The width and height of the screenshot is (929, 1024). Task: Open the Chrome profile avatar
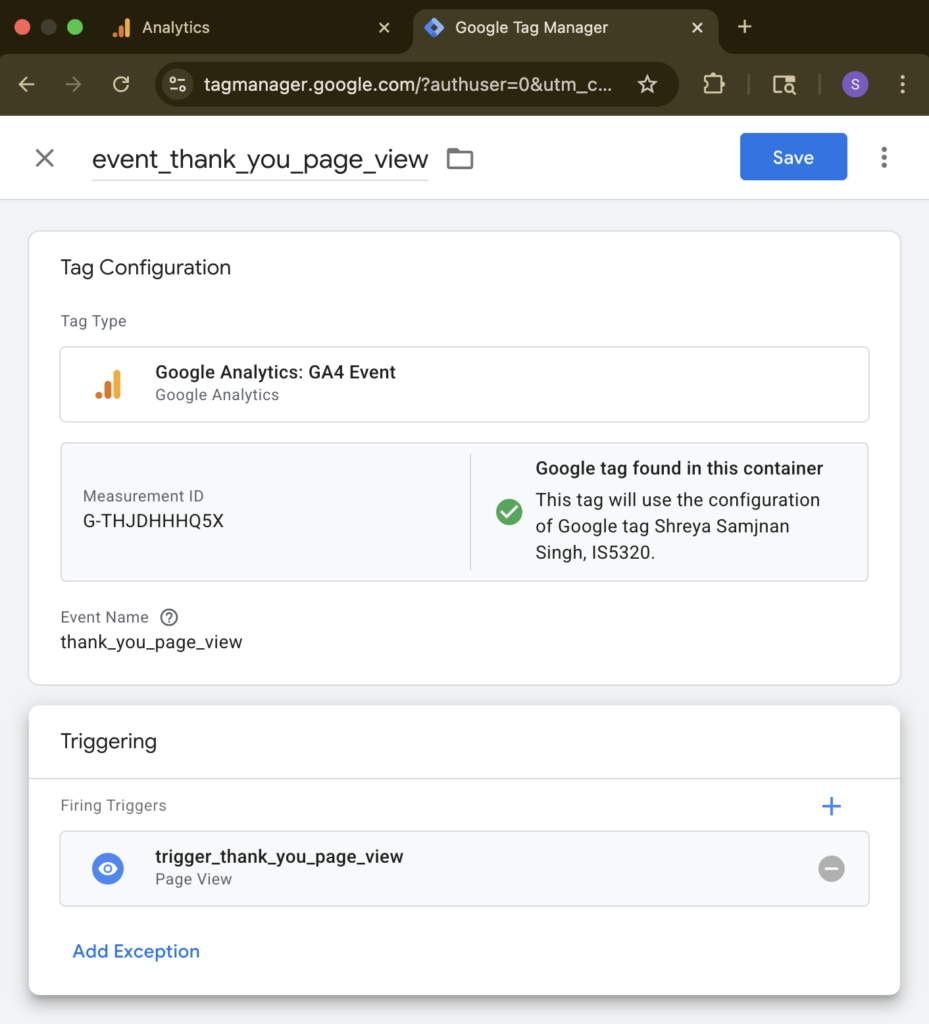click(x=855, y=85)
